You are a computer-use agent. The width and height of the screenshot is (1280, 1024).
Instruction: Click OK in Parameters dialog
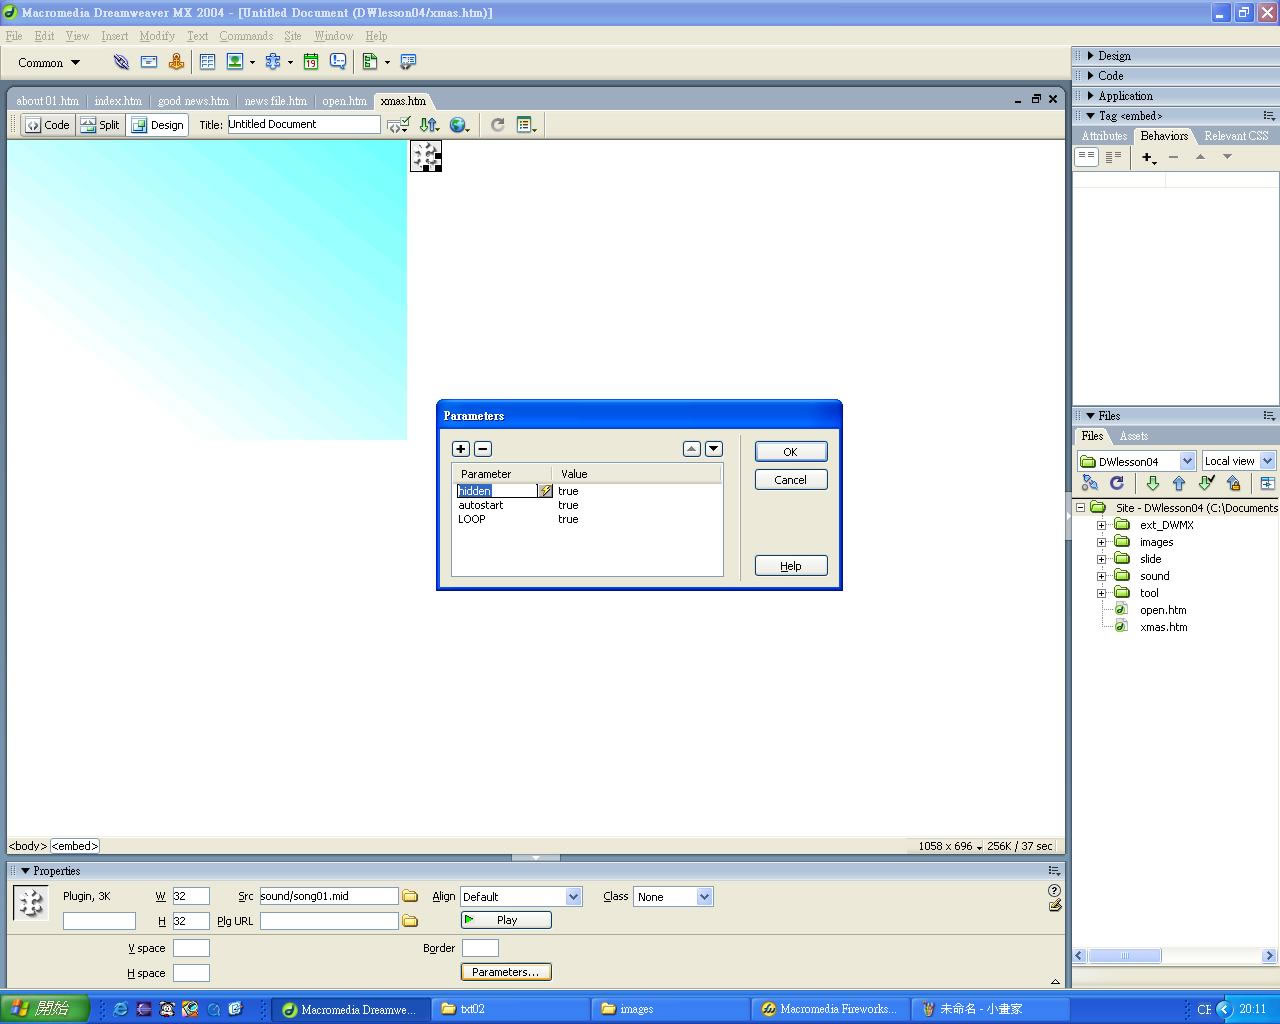(791, 452)
